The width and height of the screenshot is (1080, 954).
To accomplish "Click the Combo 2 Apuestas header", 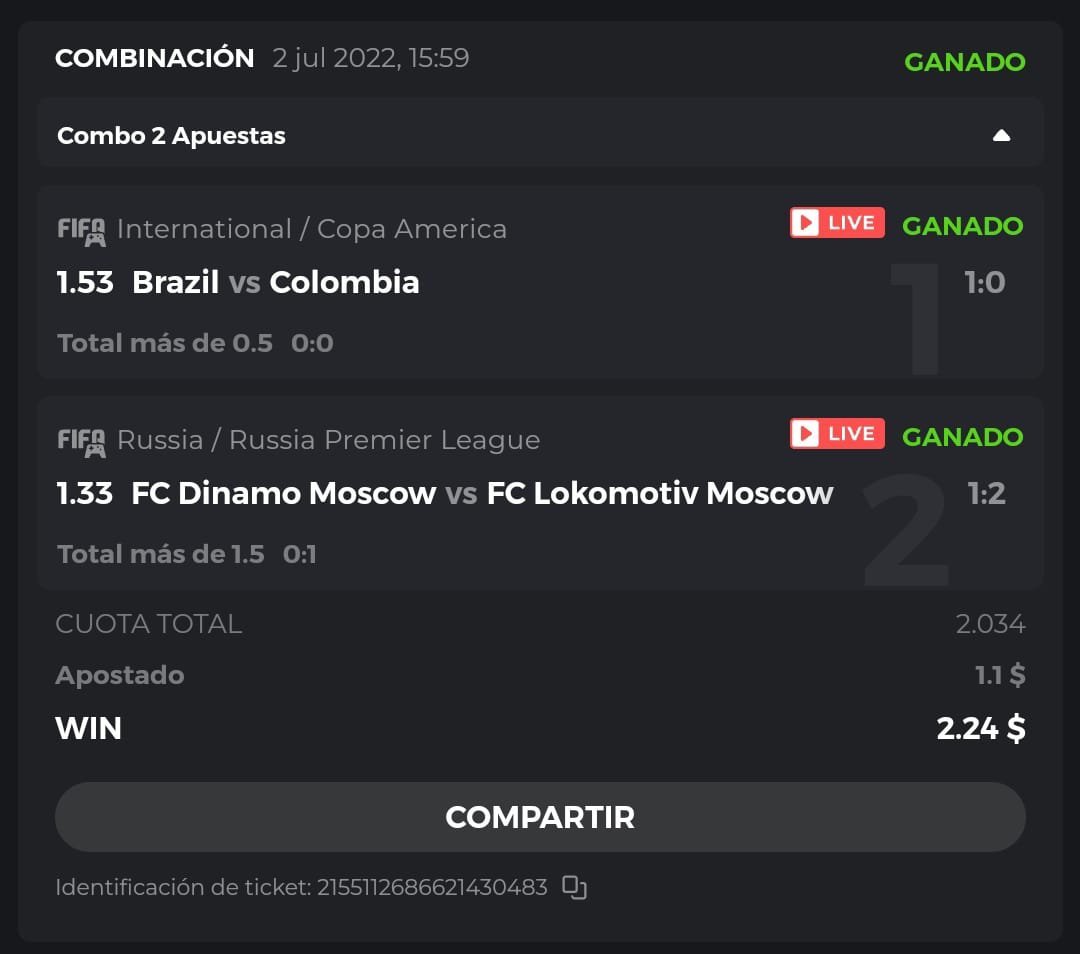I will 172,136.
